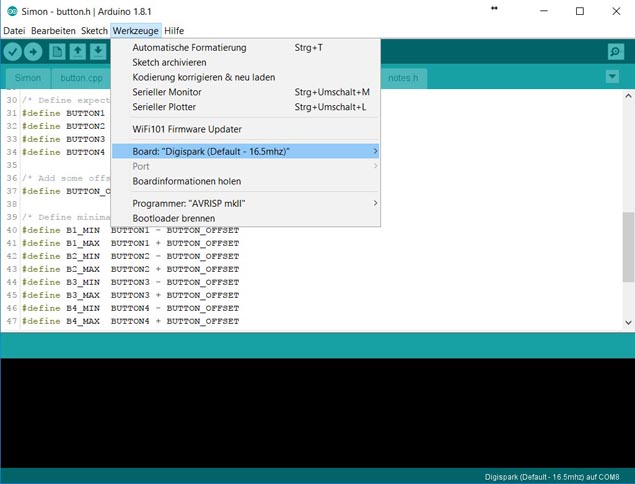Viewport: 635px width, 484px height.
Task: Switch to the button.cpp tab
Action: pyautogui.click(x=81, y=78)
